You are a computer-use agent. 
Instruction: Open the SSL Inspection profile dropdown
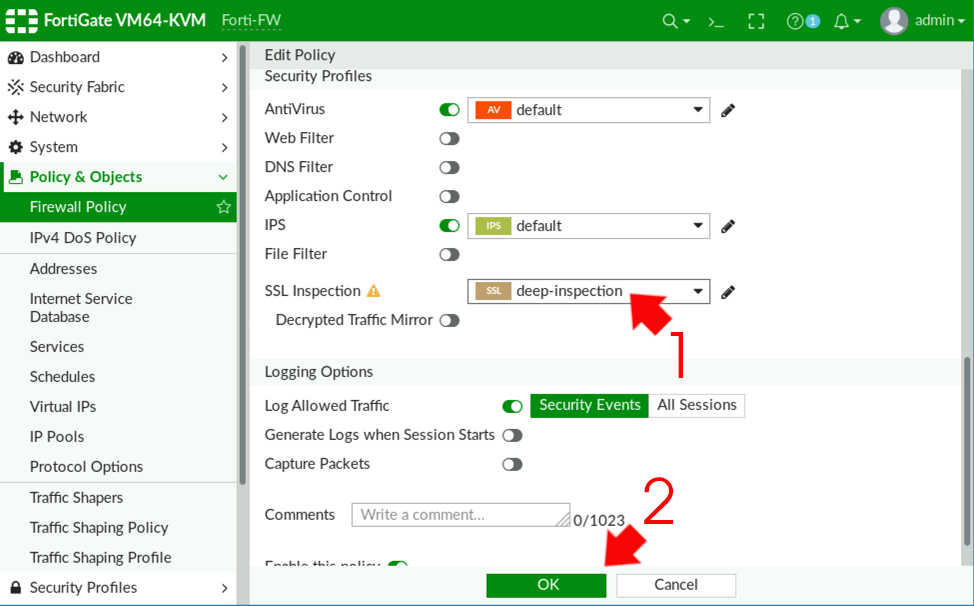click(x=588, y=291)
